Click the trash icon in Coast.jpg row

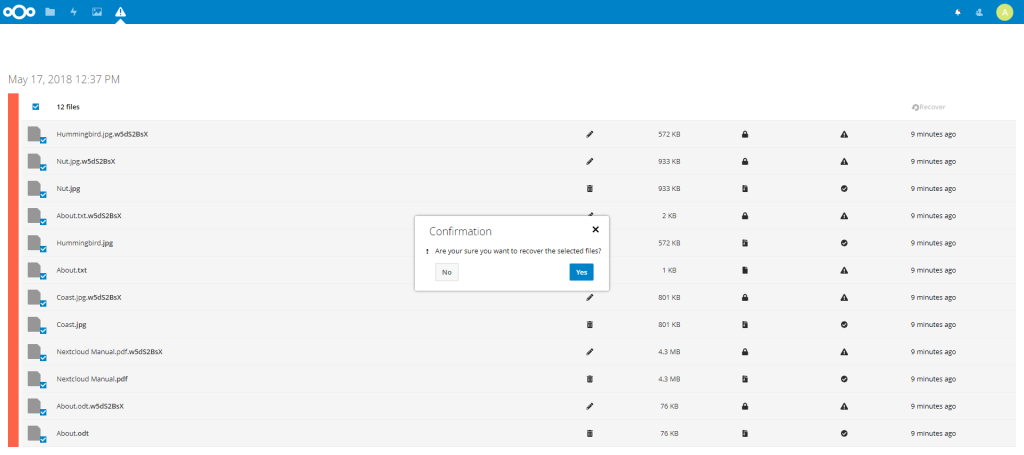point(590,324)
